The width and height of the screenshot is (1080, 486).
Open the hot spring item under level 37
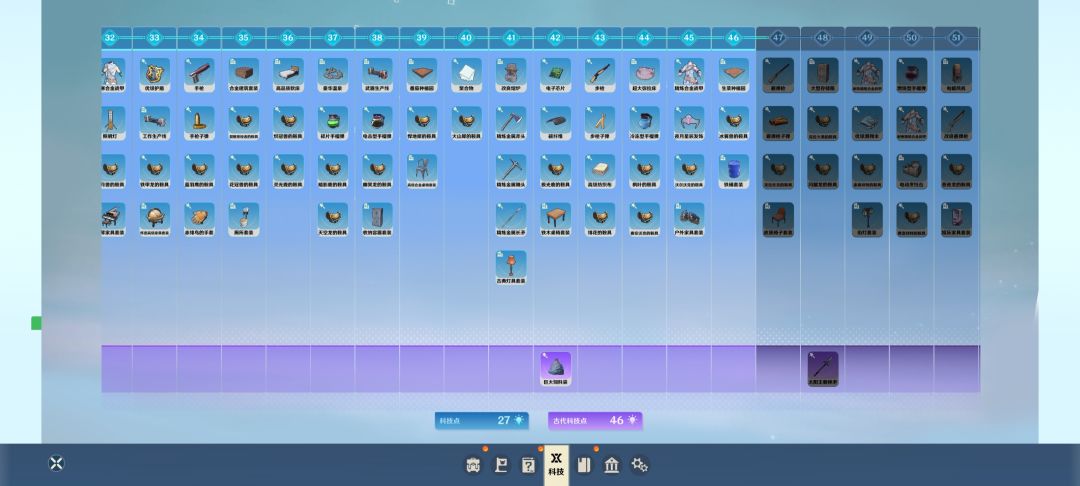333,75
